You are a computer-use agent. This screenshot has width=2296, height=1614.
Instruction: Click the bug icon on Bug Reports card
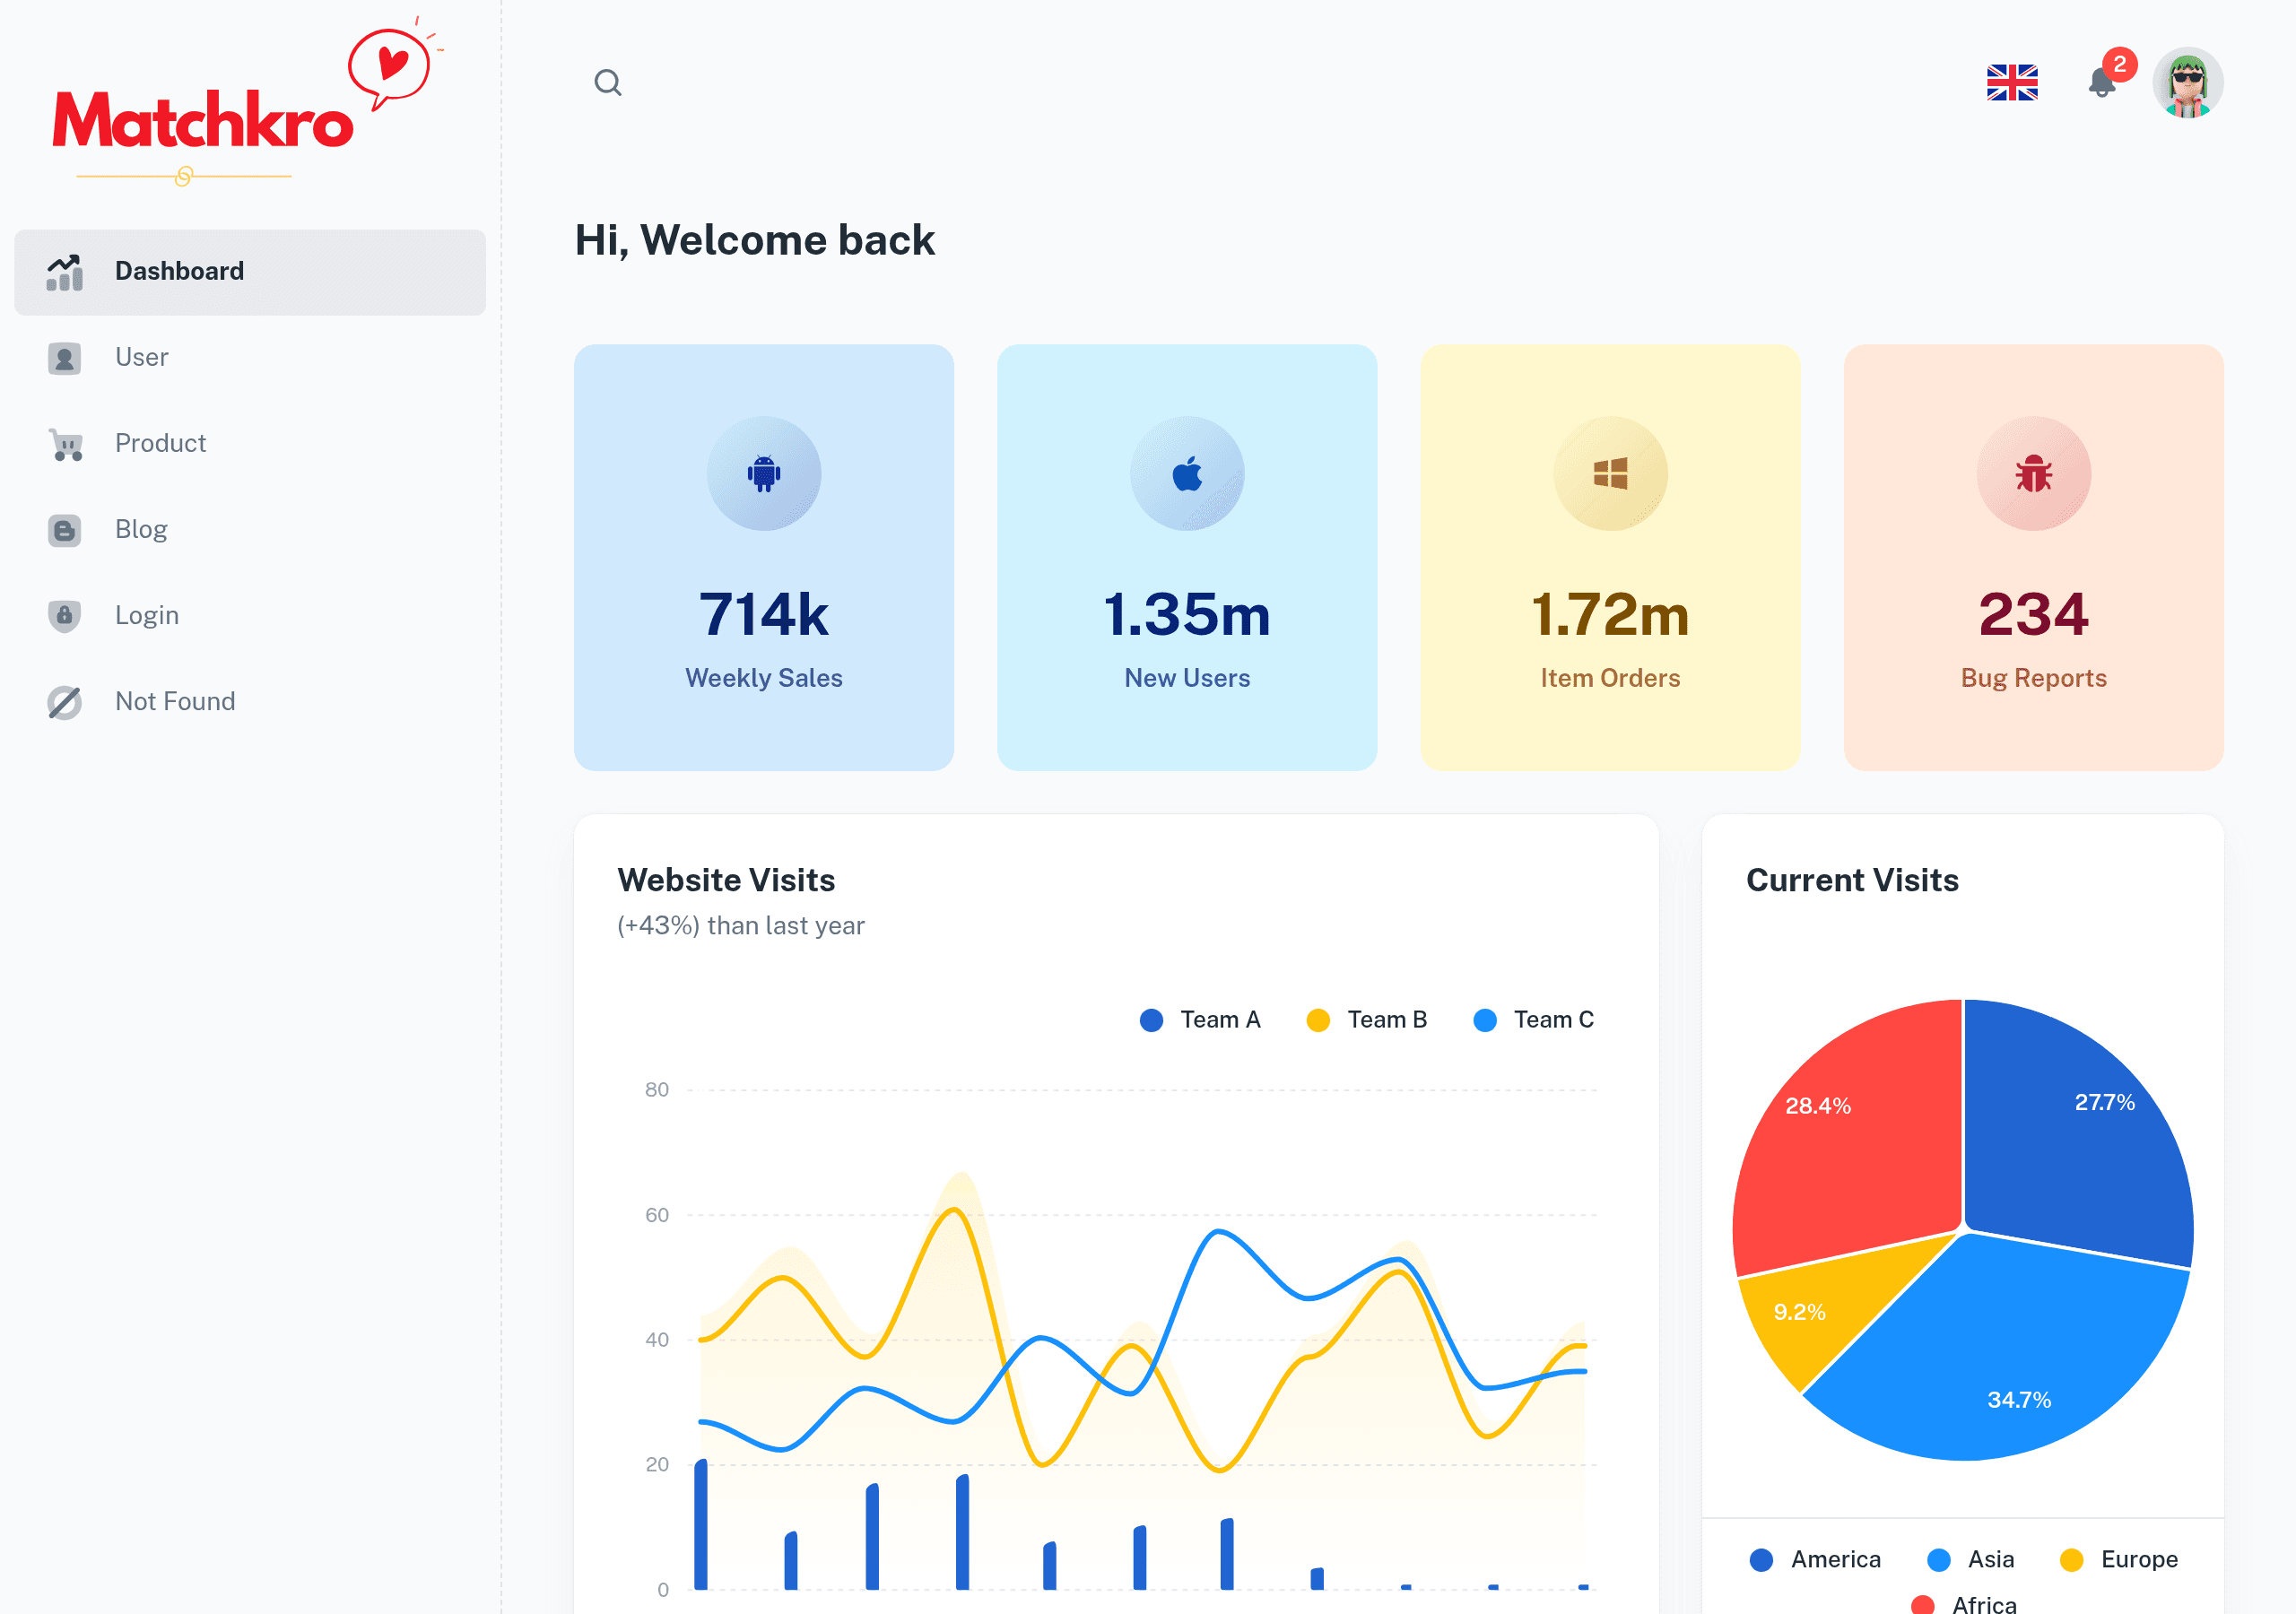(2033, 473)
